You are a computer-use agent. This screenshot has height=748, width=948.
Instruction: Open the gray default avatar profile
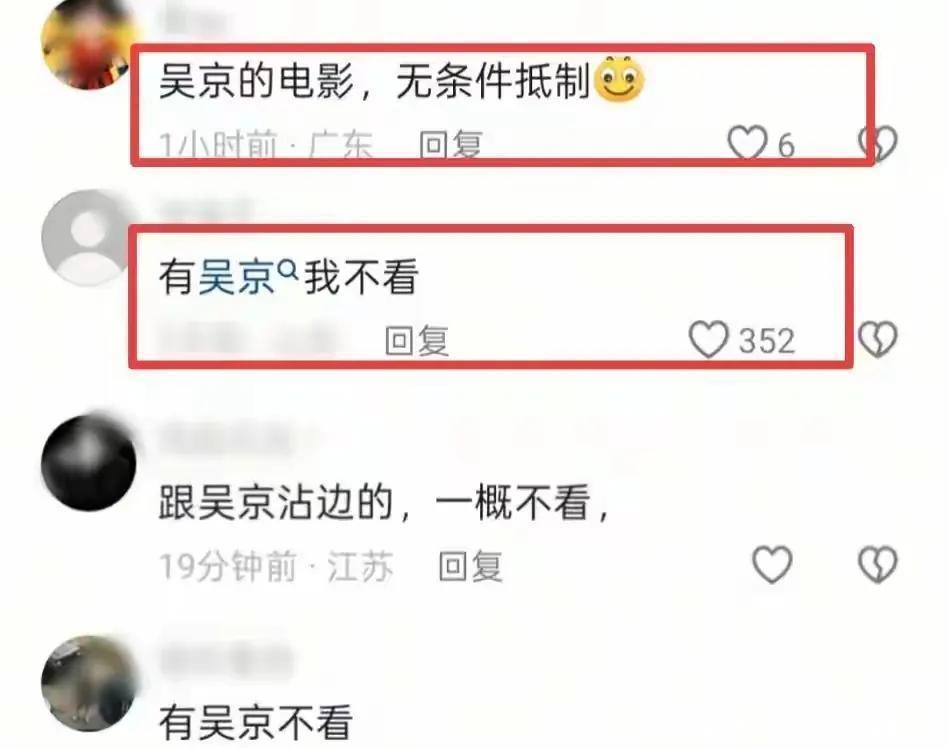88,238
